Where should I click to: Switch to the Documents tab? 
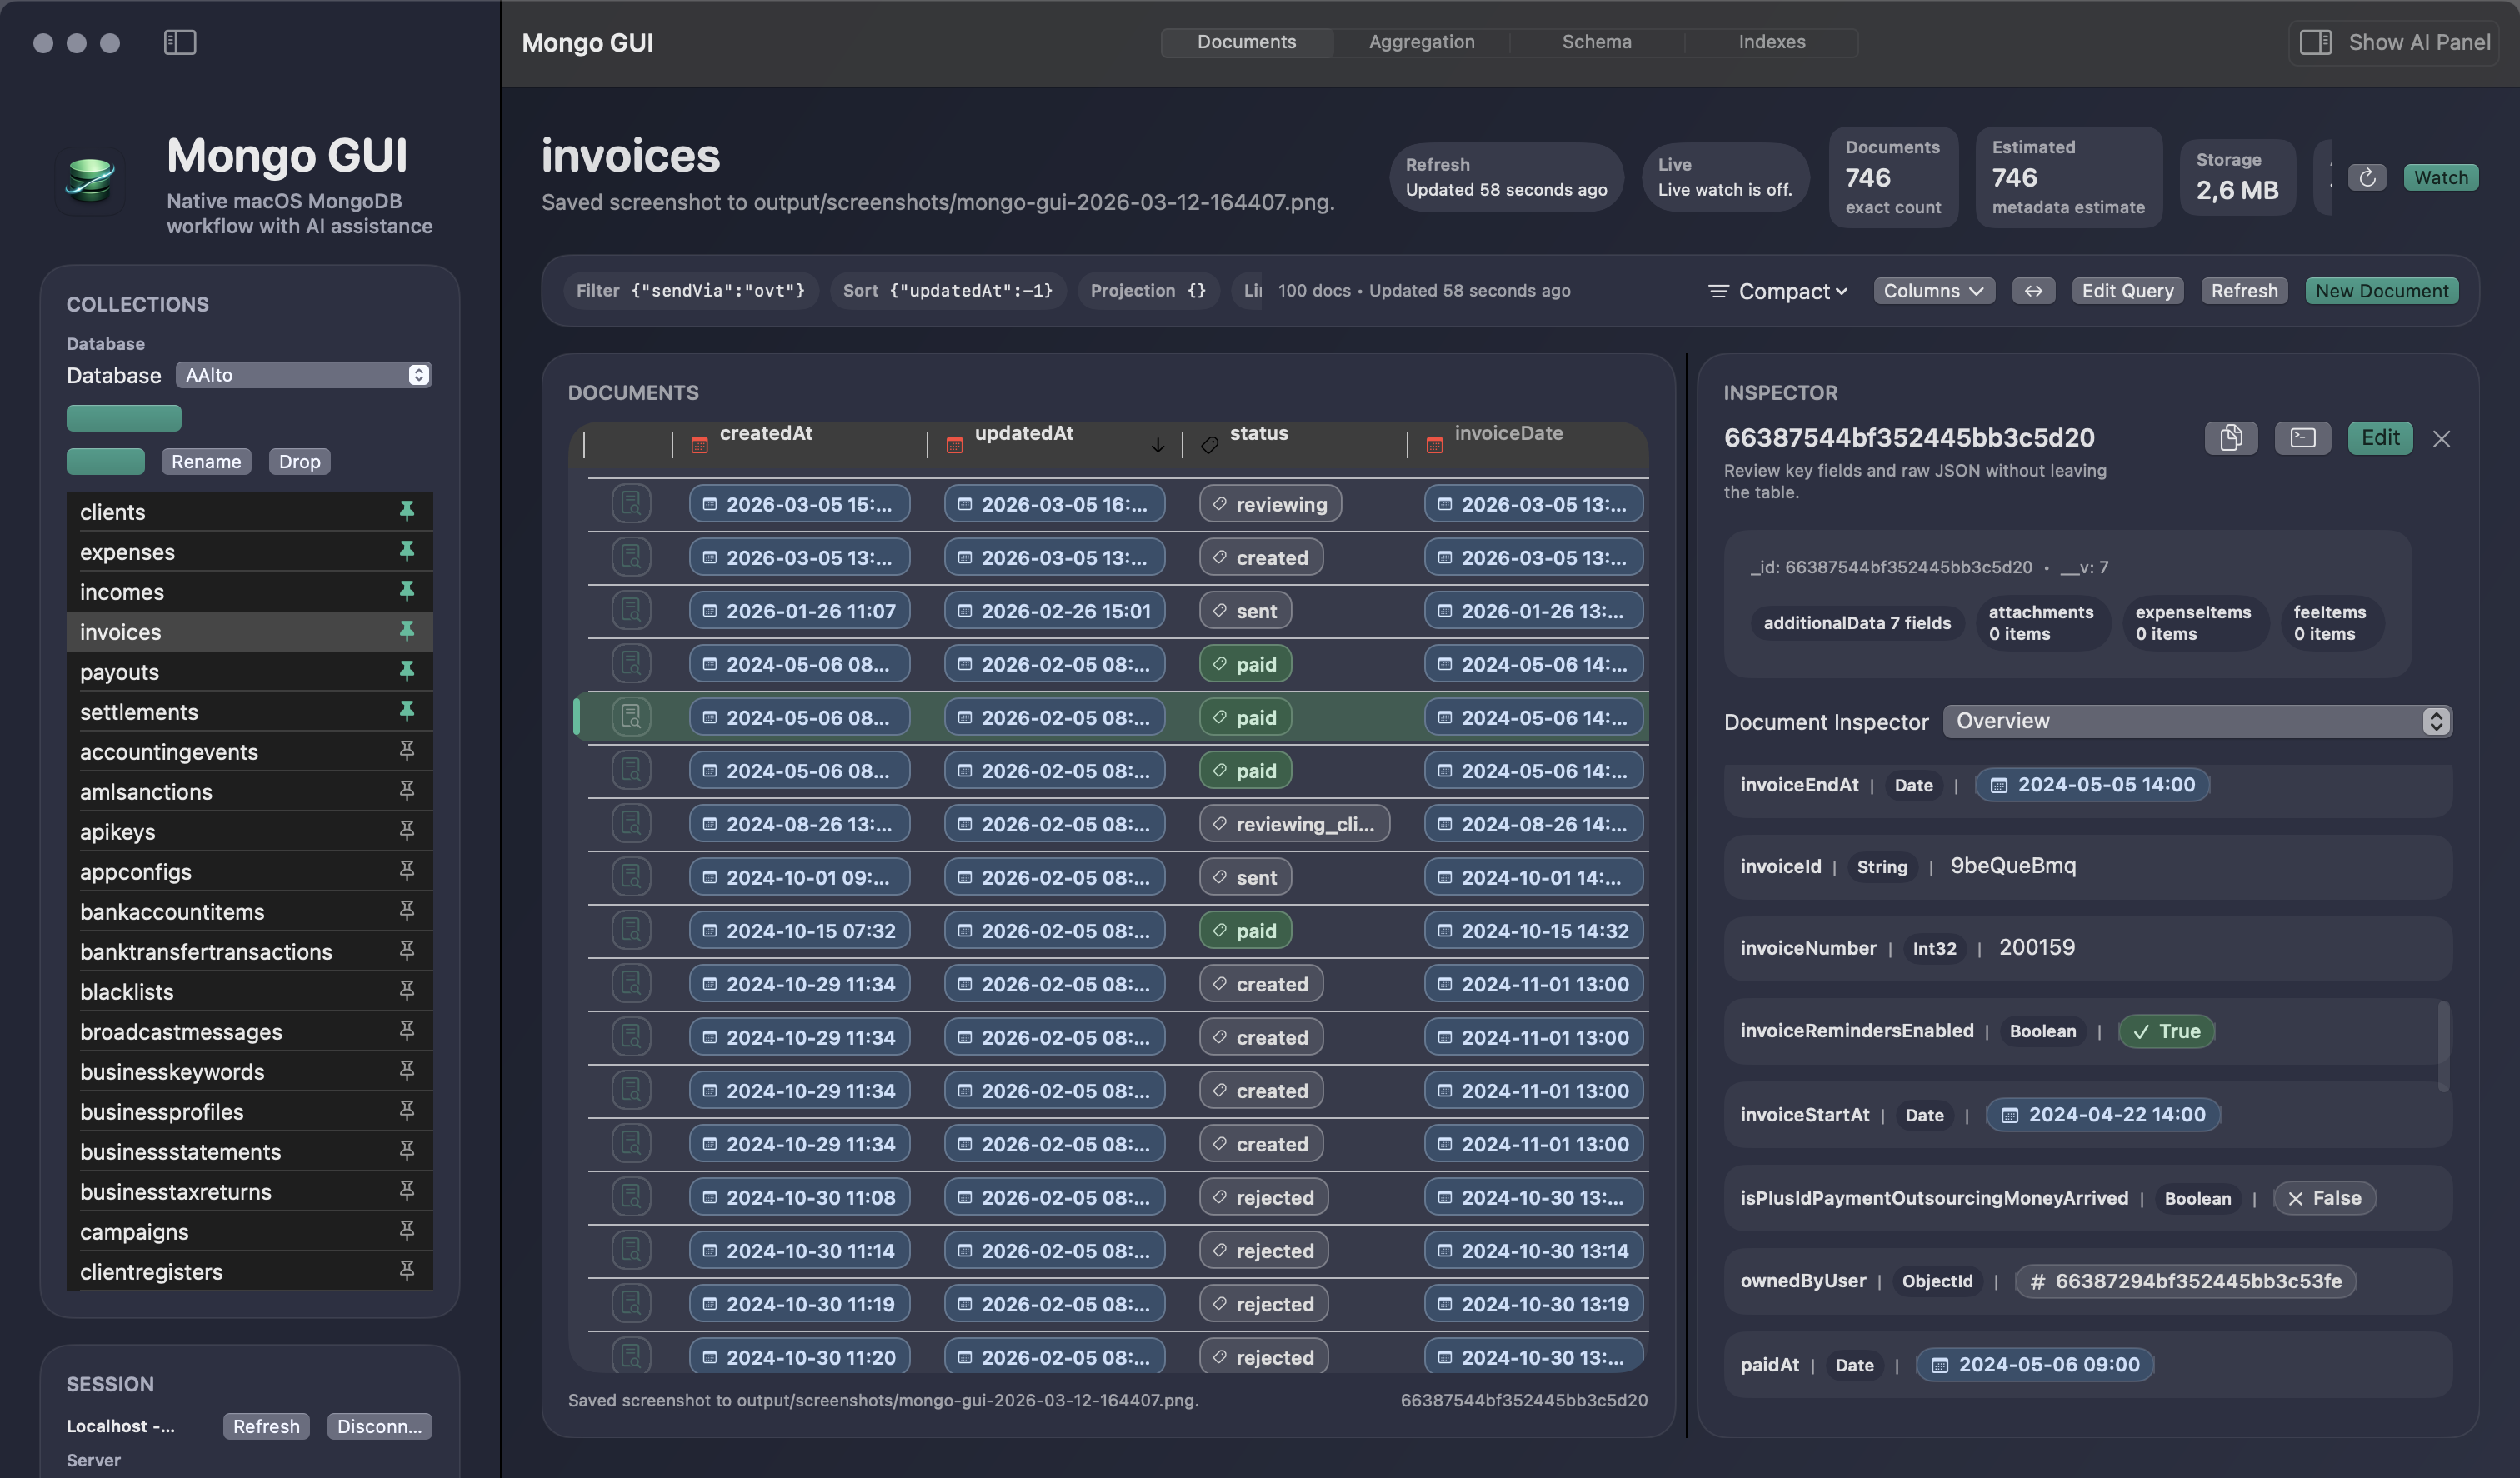(x=1246, y=42)
